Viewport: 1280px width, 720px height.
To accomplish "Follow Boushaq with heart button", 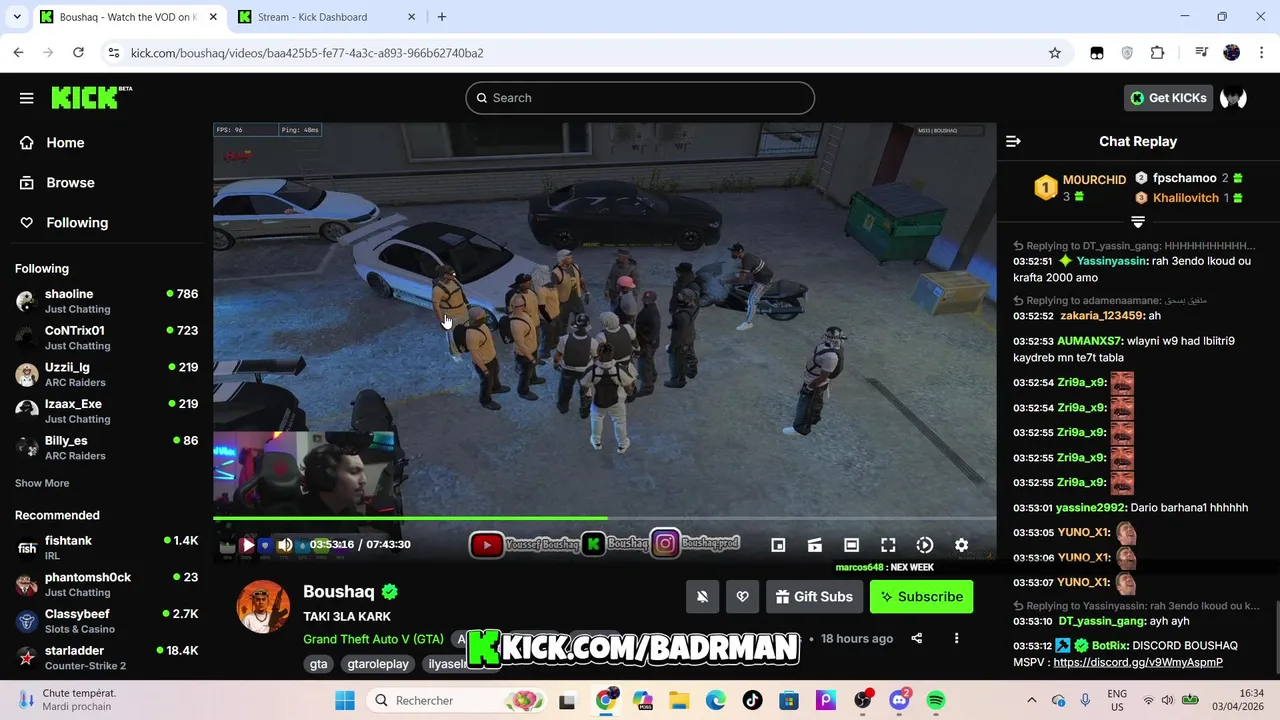I will pos(742,597).
